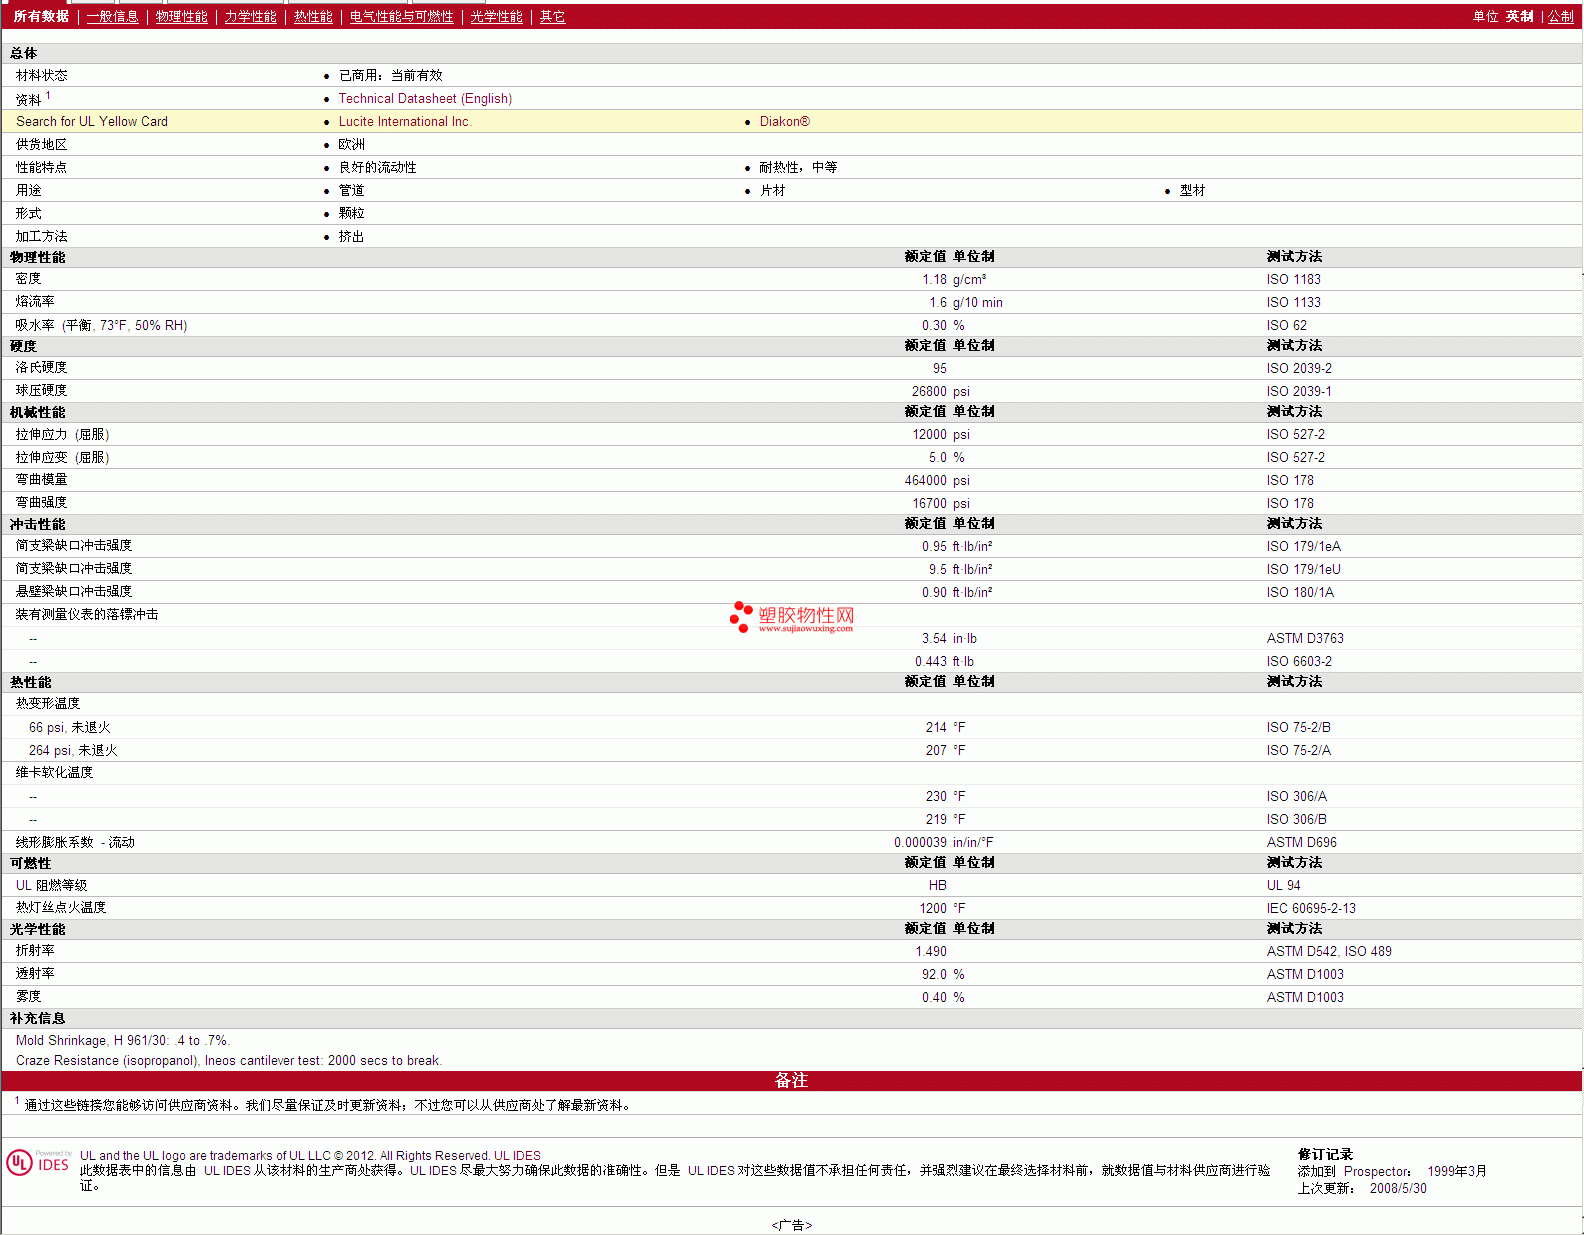
Task: Open the Lucite International Inc. link
Action: tap(404, 122)
